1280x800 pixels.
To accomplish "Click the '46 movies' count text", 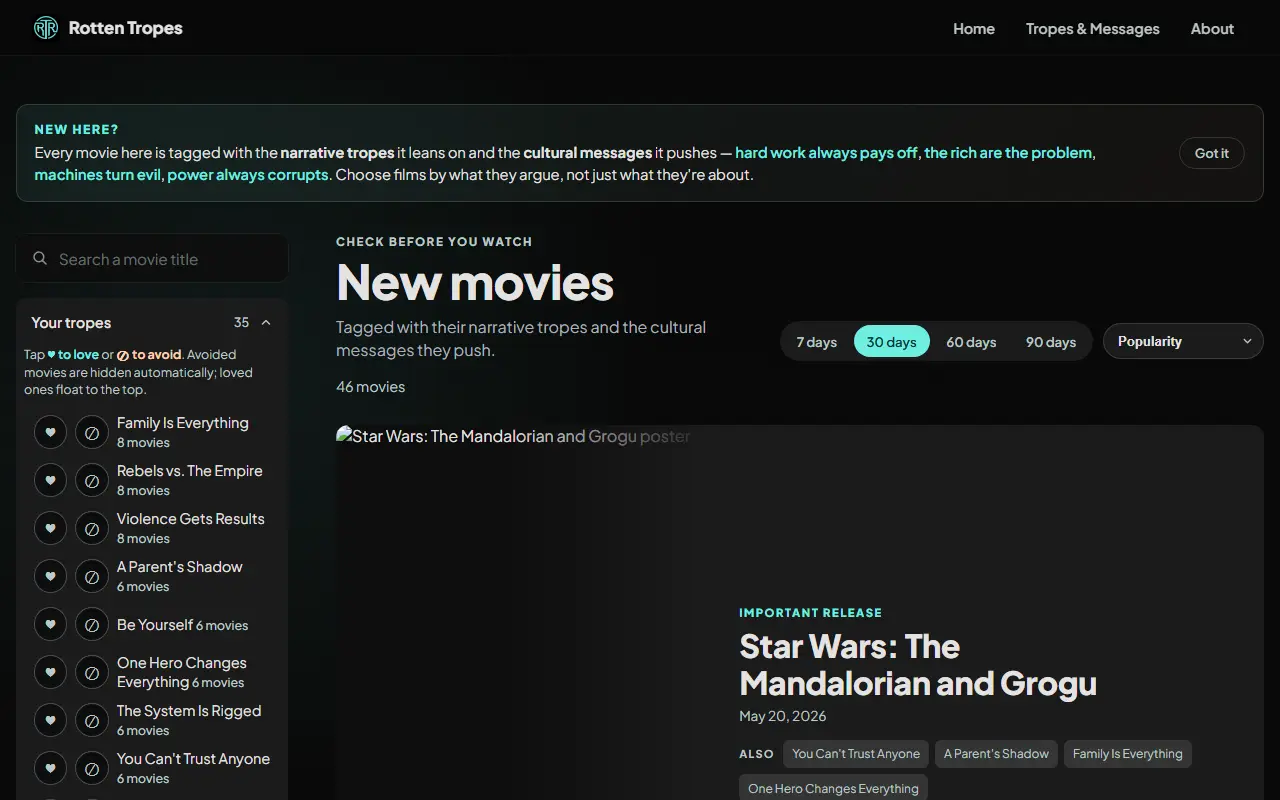I will (371, 386).
